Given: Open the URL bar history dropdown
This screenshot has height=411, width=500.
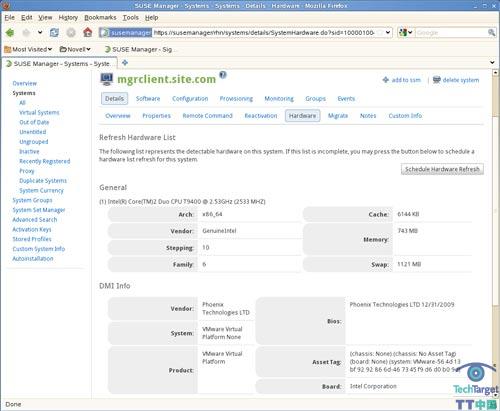Looking at the screenshot, I should [x=388, y=32].
